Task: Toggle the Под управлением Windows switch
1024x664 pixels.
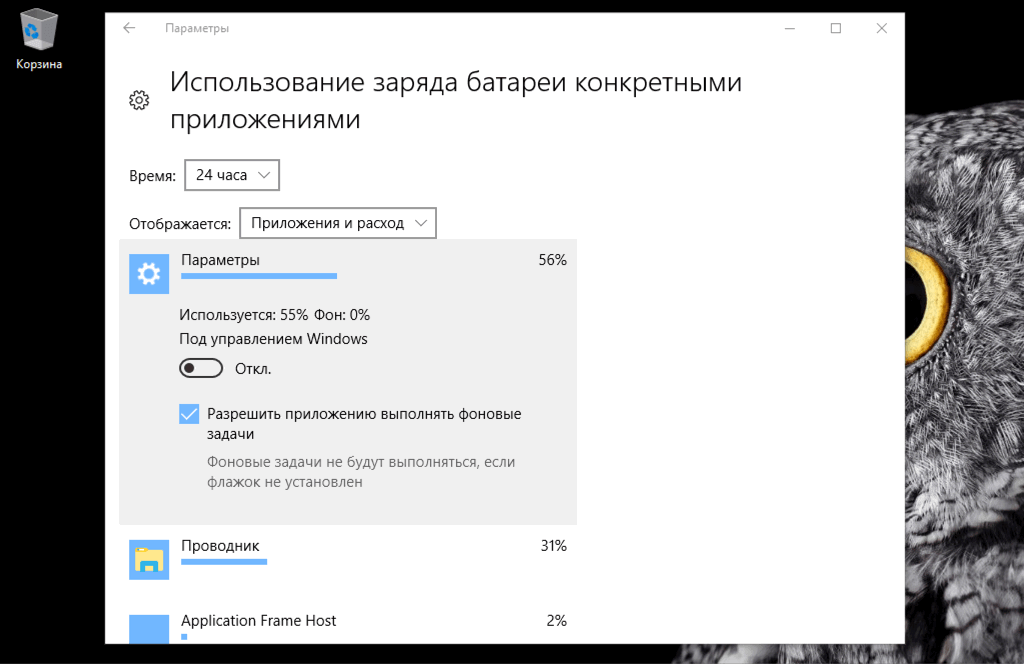Action: click(x=201, y=368)
